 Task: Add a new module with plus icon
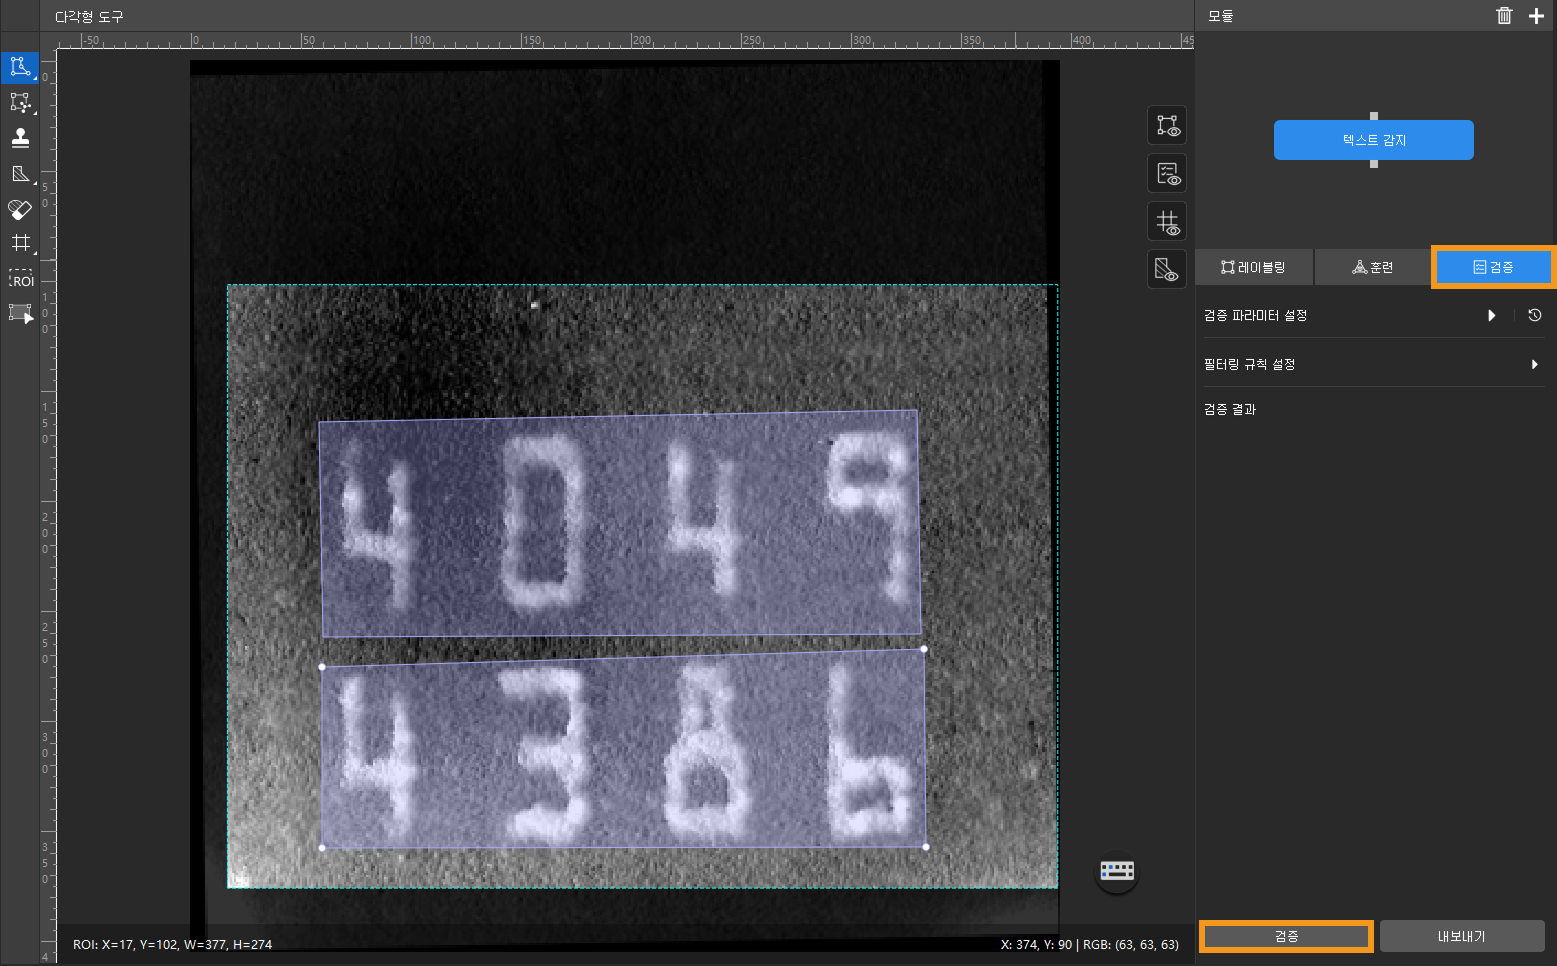coord(1536,15)
